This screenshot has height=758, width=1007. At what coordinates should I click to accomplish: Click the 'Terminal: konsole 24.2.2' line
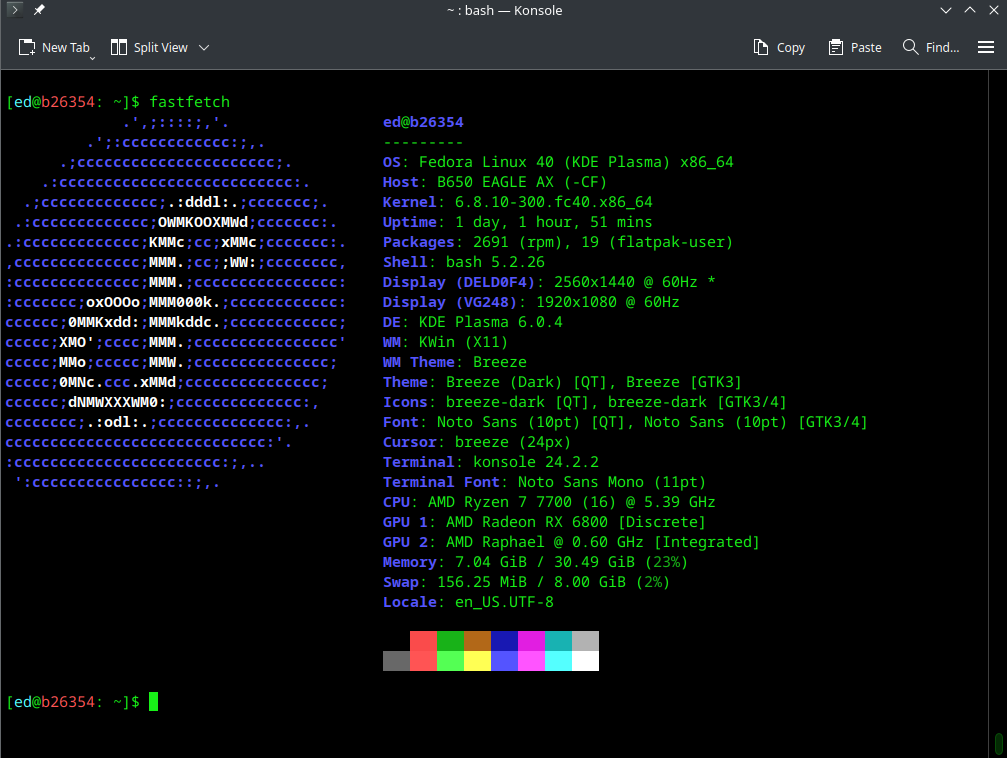coord(491,462)
